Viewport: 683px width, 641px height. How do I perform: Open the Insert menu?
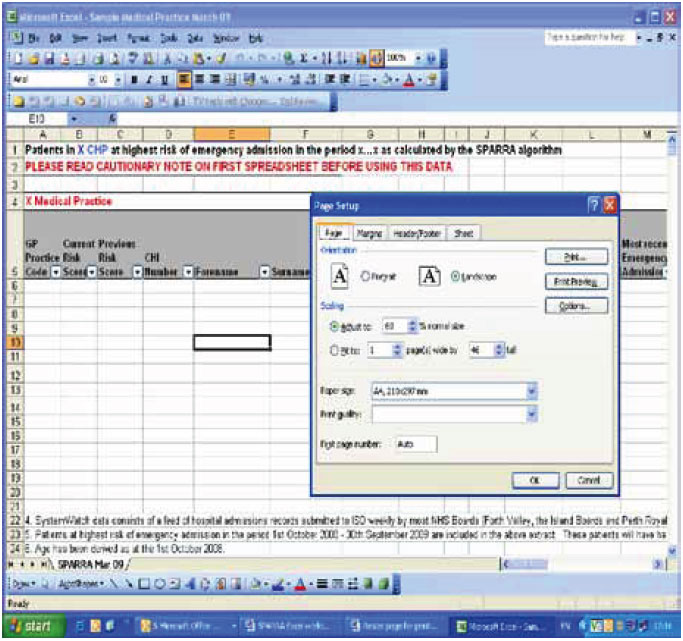pos(107,38)
